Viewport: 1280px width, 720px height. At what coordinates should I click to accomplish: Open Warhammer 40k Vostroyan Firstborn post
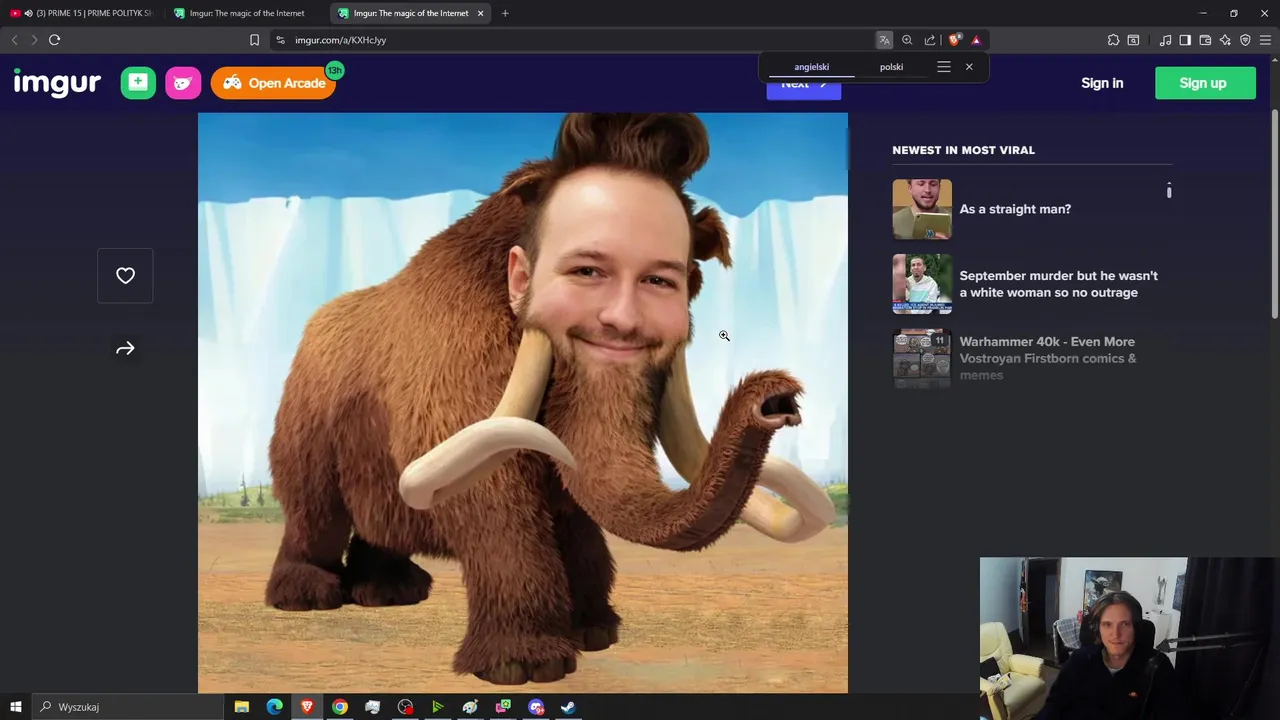pos(1048,358)
